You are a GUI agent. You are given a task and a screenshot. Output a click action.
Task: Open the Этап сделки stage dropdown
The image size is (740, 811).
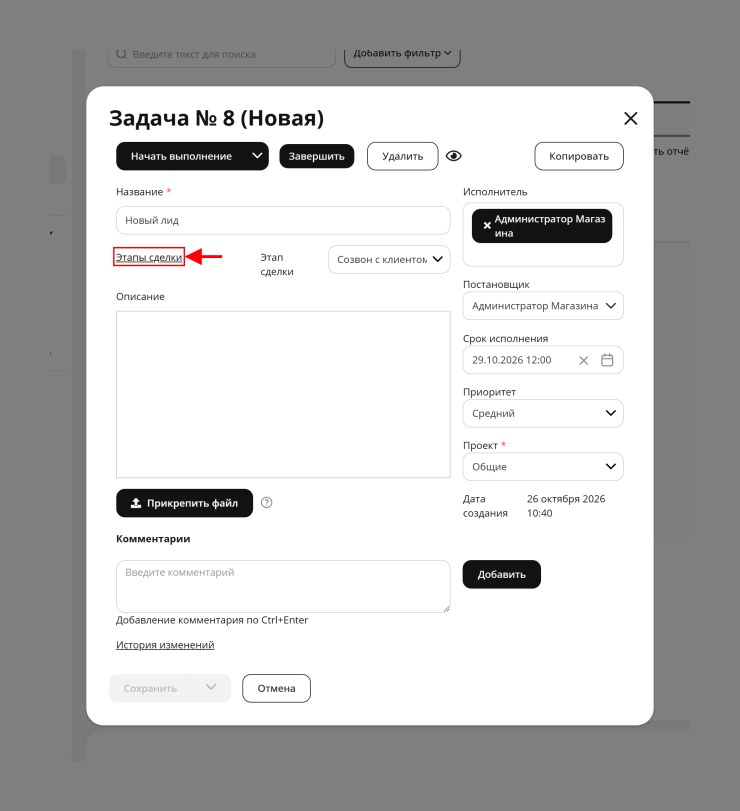389,259
